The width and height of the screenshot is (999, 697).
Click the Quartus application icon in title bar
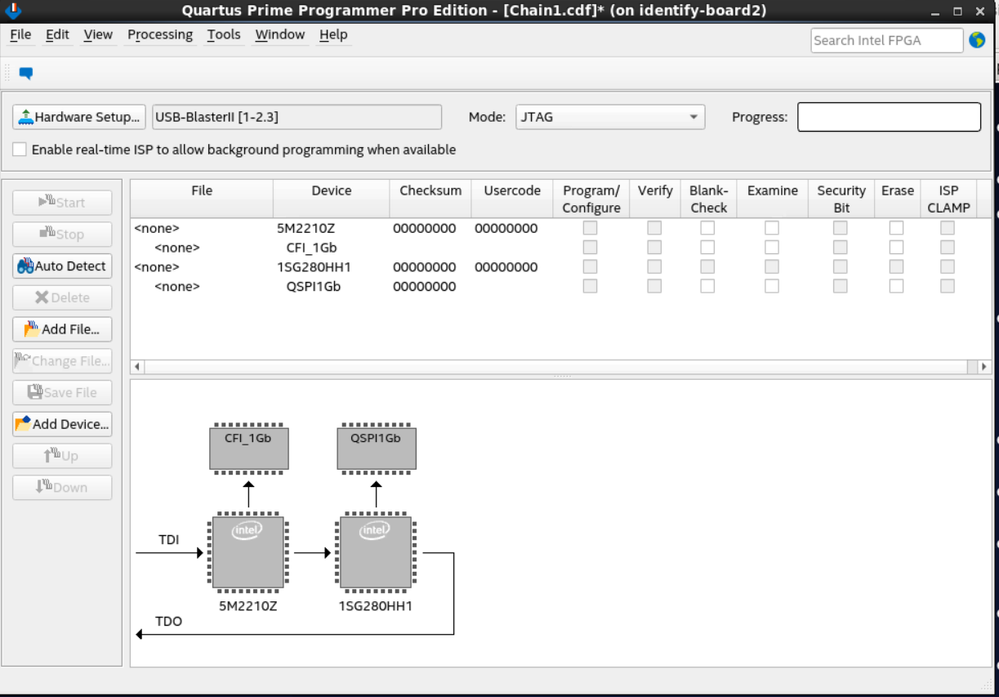[x=13, y=10]
